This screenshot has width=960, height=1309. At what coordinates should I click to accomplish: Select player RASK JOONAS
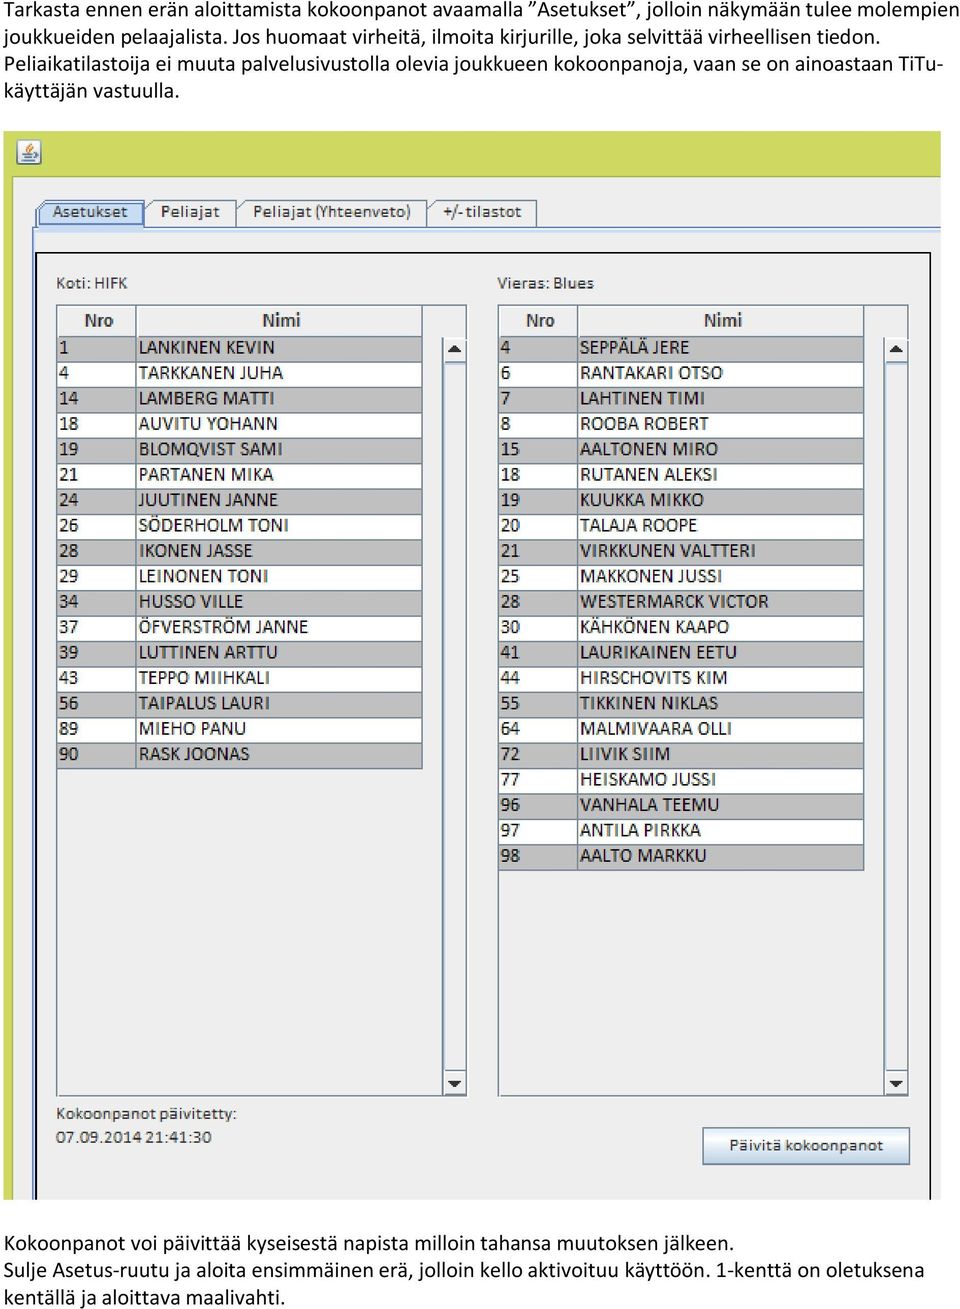[x=240, y=755]
